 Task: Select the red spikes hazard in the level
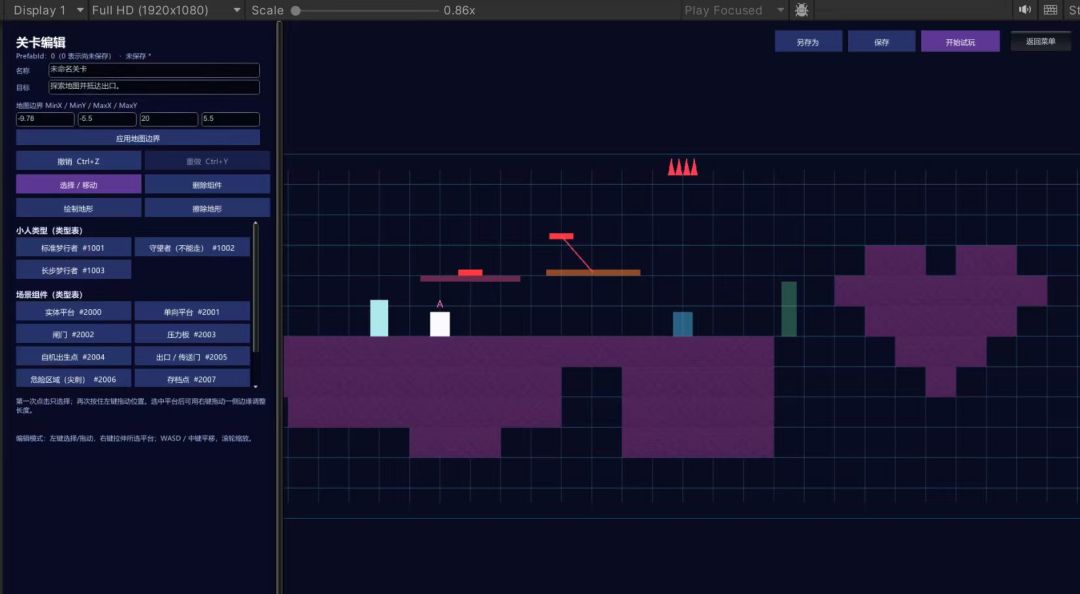coord(683,167)
